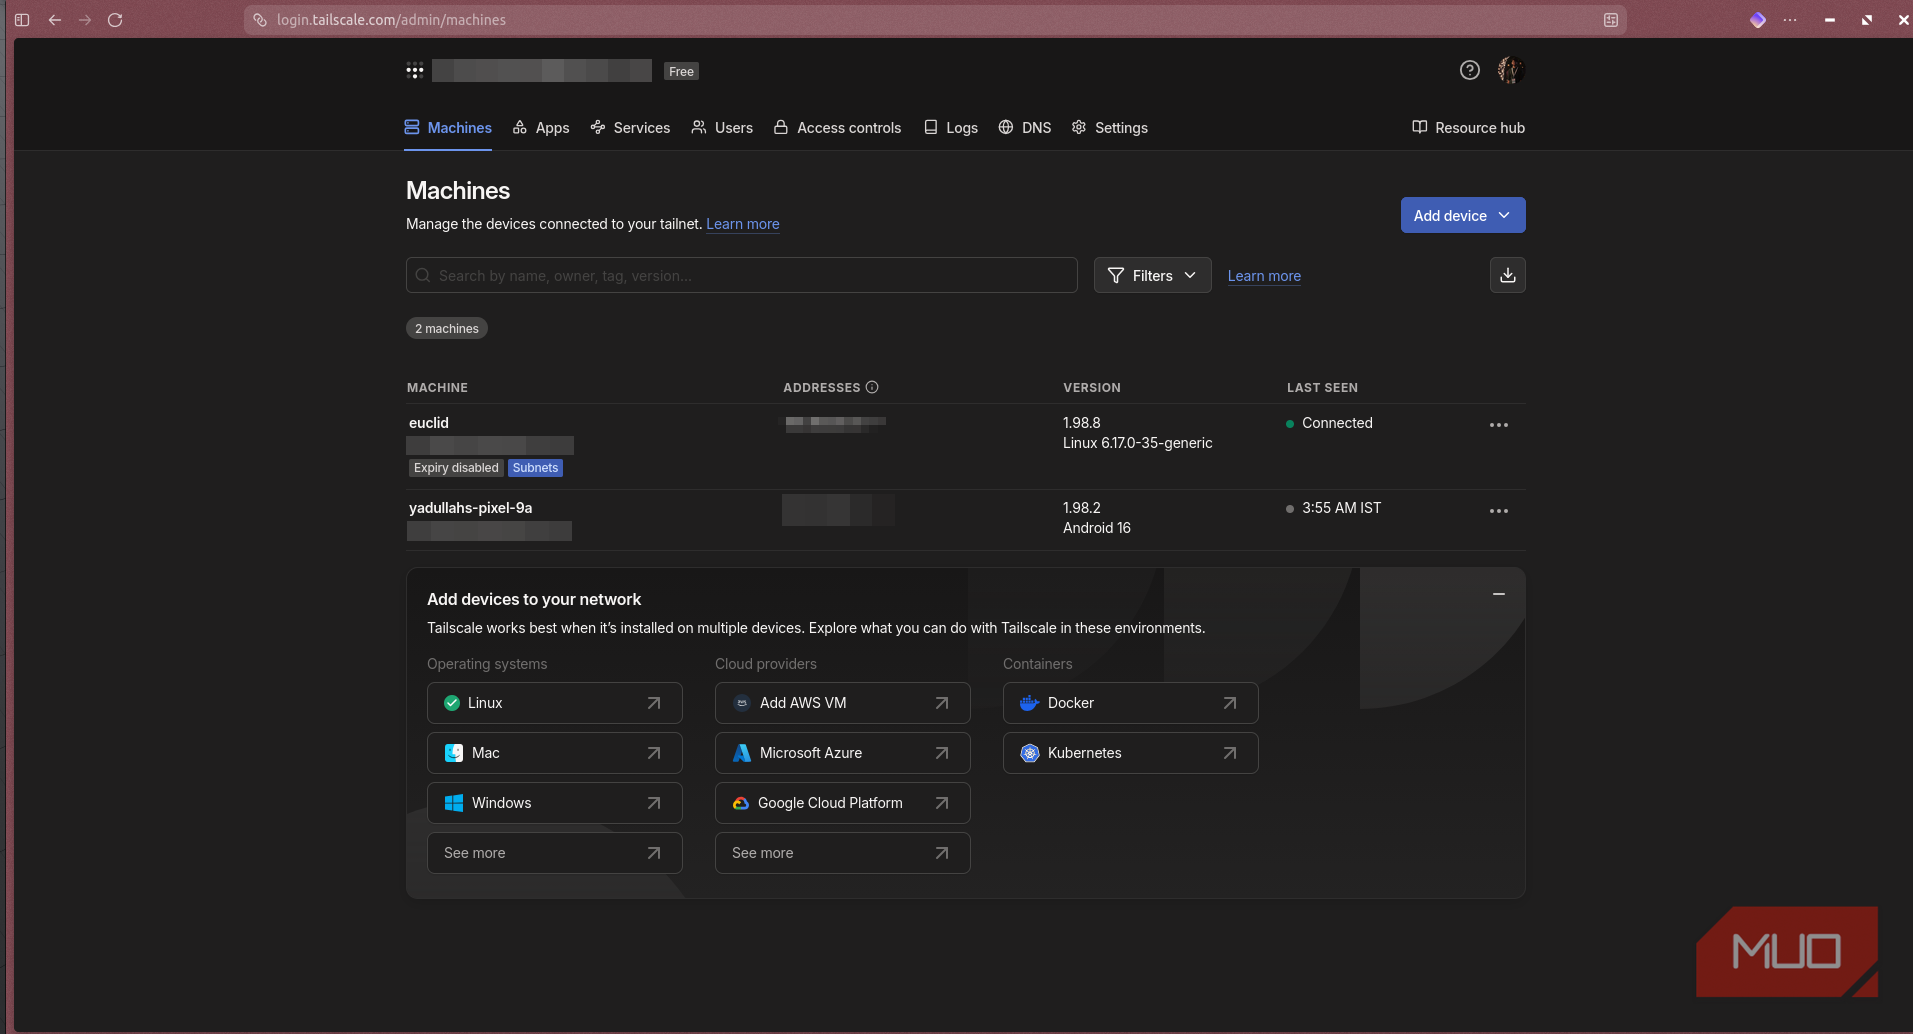Click version 1.98.8 for euclid

[1082, 423]
